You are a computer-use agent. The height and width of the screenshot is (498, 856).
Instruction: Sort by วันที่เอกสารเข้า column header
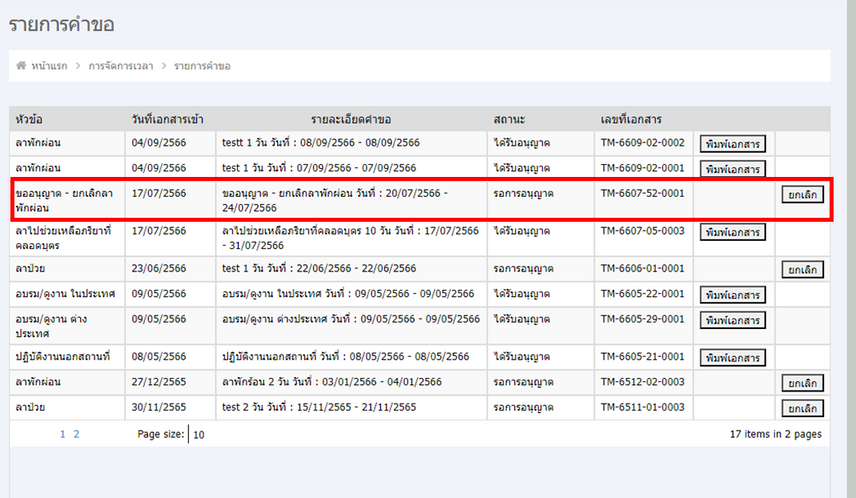[167, 119]
